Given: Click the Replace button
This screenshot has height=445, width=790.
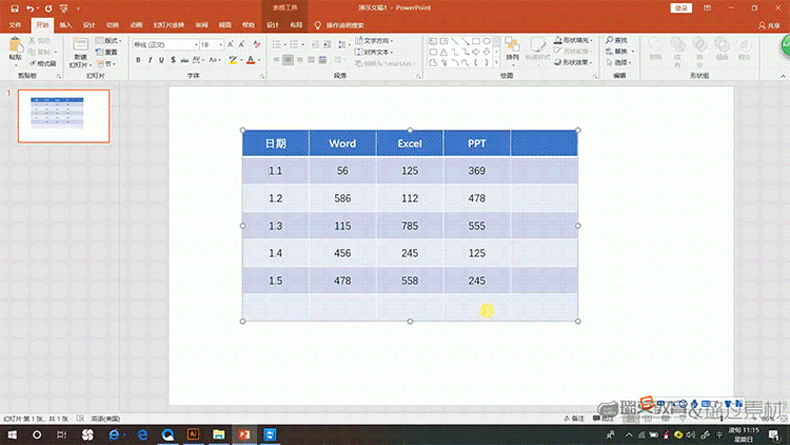Looking at the screenshot, I should tap(620, 51).
